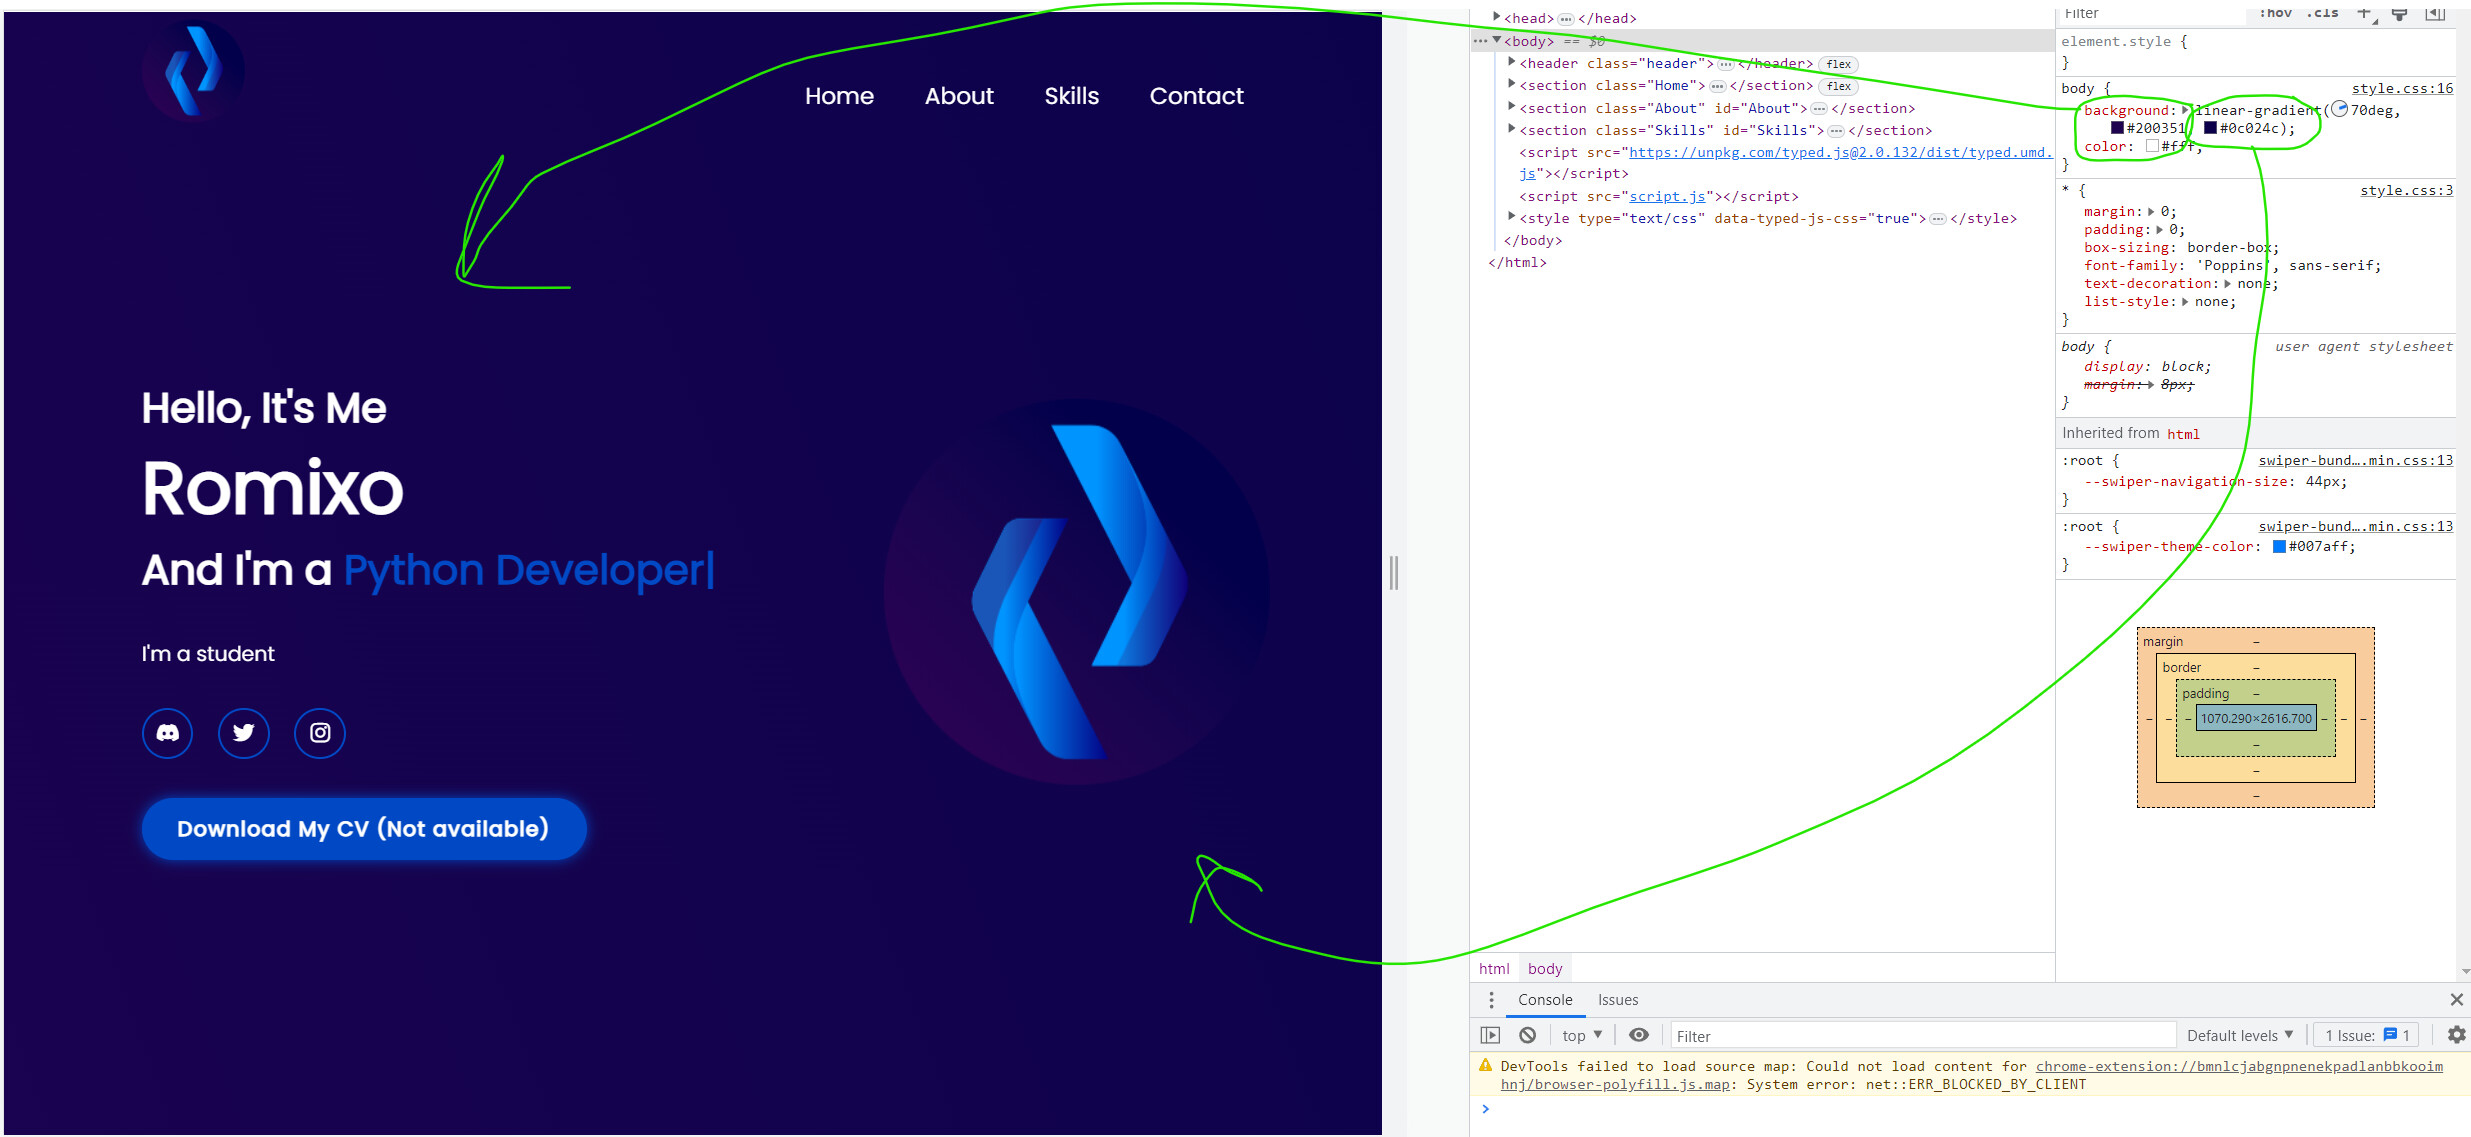This screenshot has width=2471, height=1137.
Task: Go to the Home nav link
Action: click(x=839, y=96)
